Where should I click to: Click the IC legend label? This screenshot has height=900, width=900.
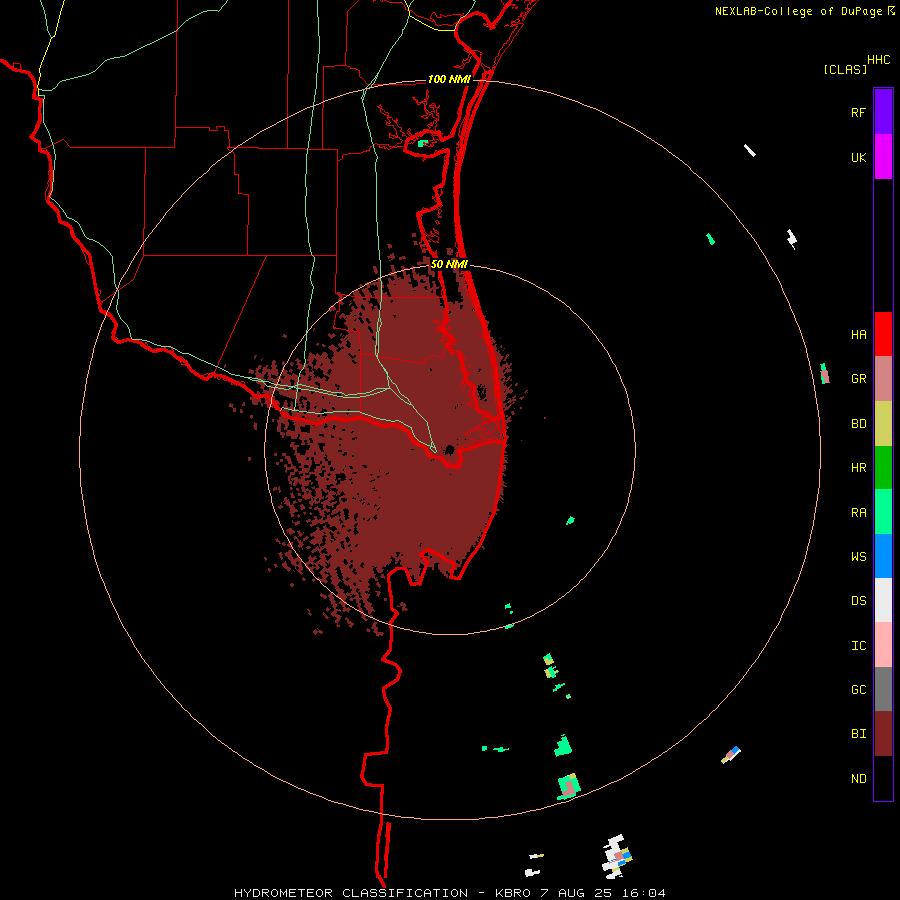(x=858, y=646)
